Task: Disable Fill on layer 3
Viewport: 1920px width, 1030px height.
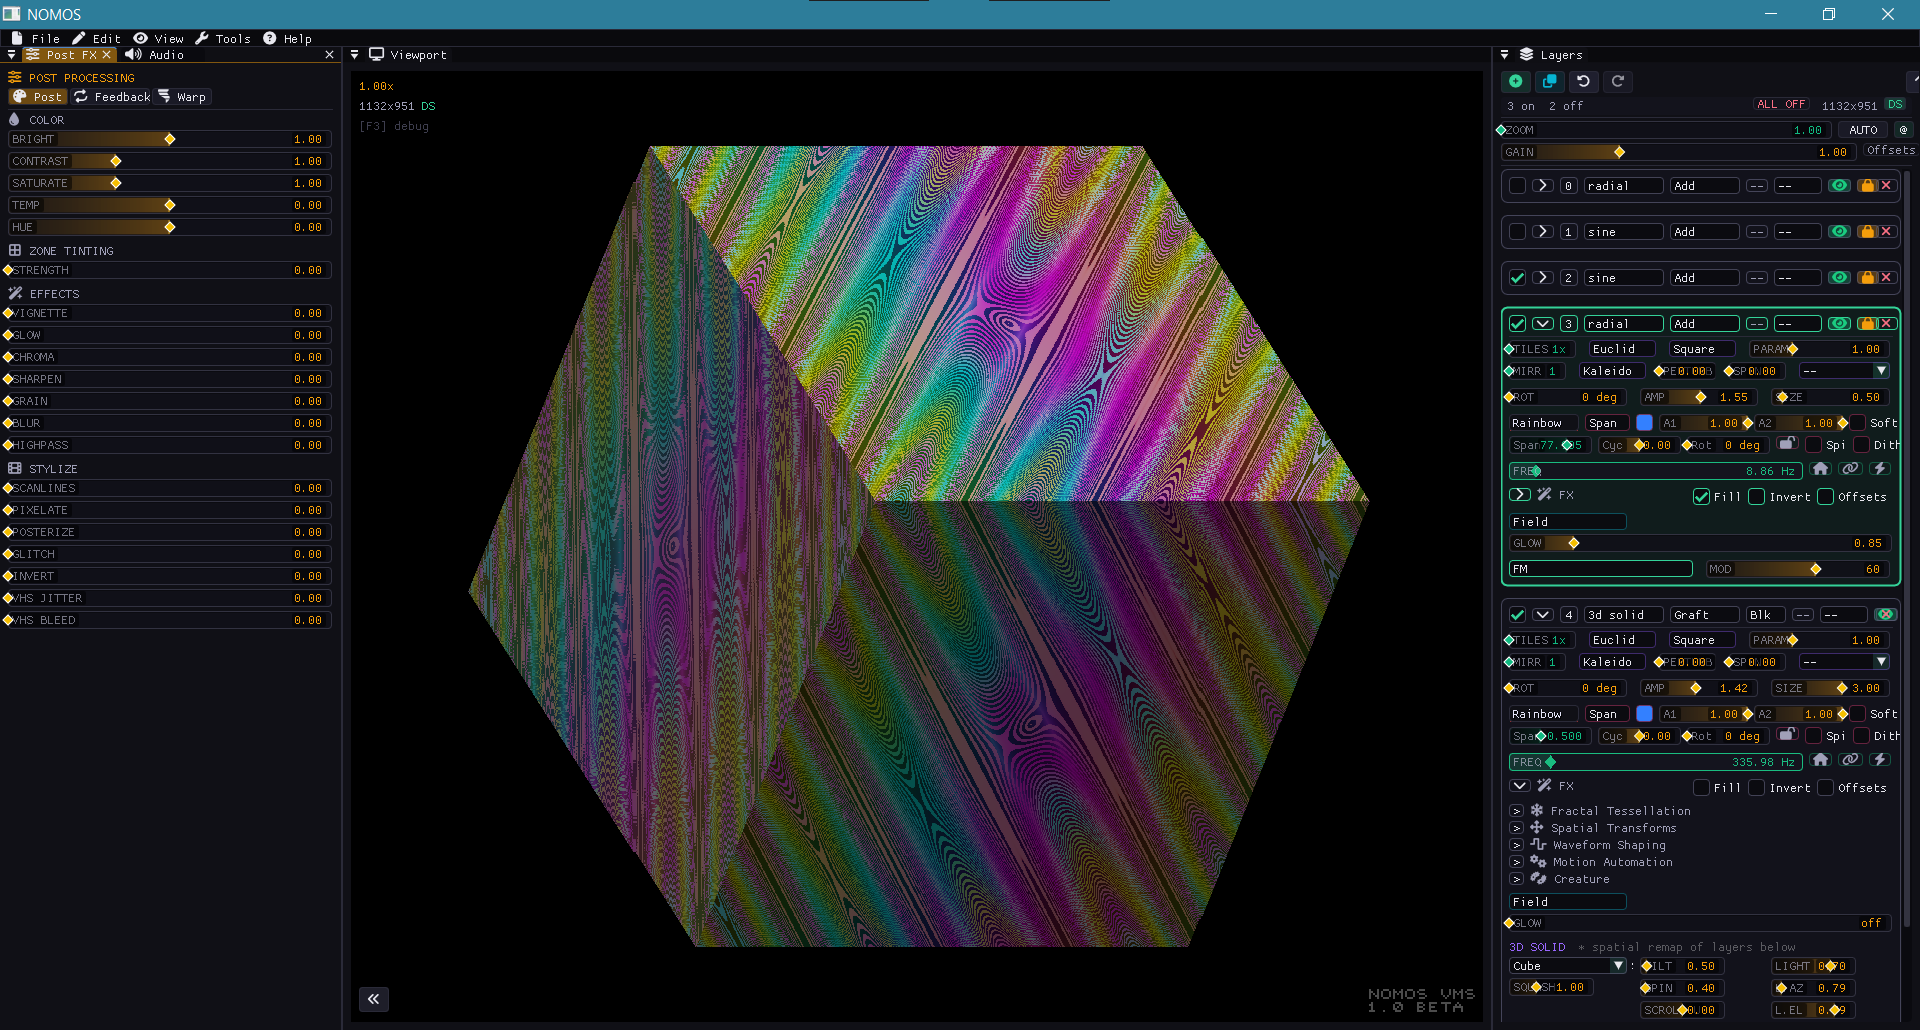Action: (1700, 497)
